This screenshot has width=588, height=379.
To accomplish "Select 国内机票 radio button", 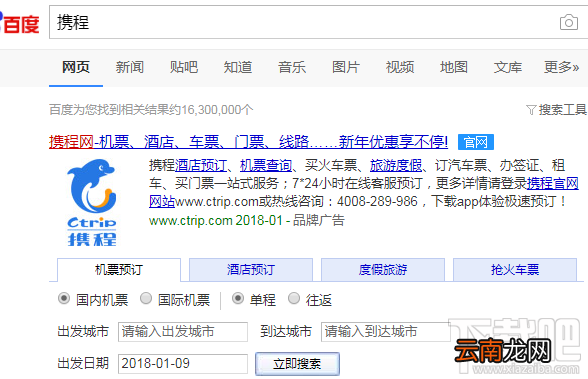I will (x=64, y=299).
